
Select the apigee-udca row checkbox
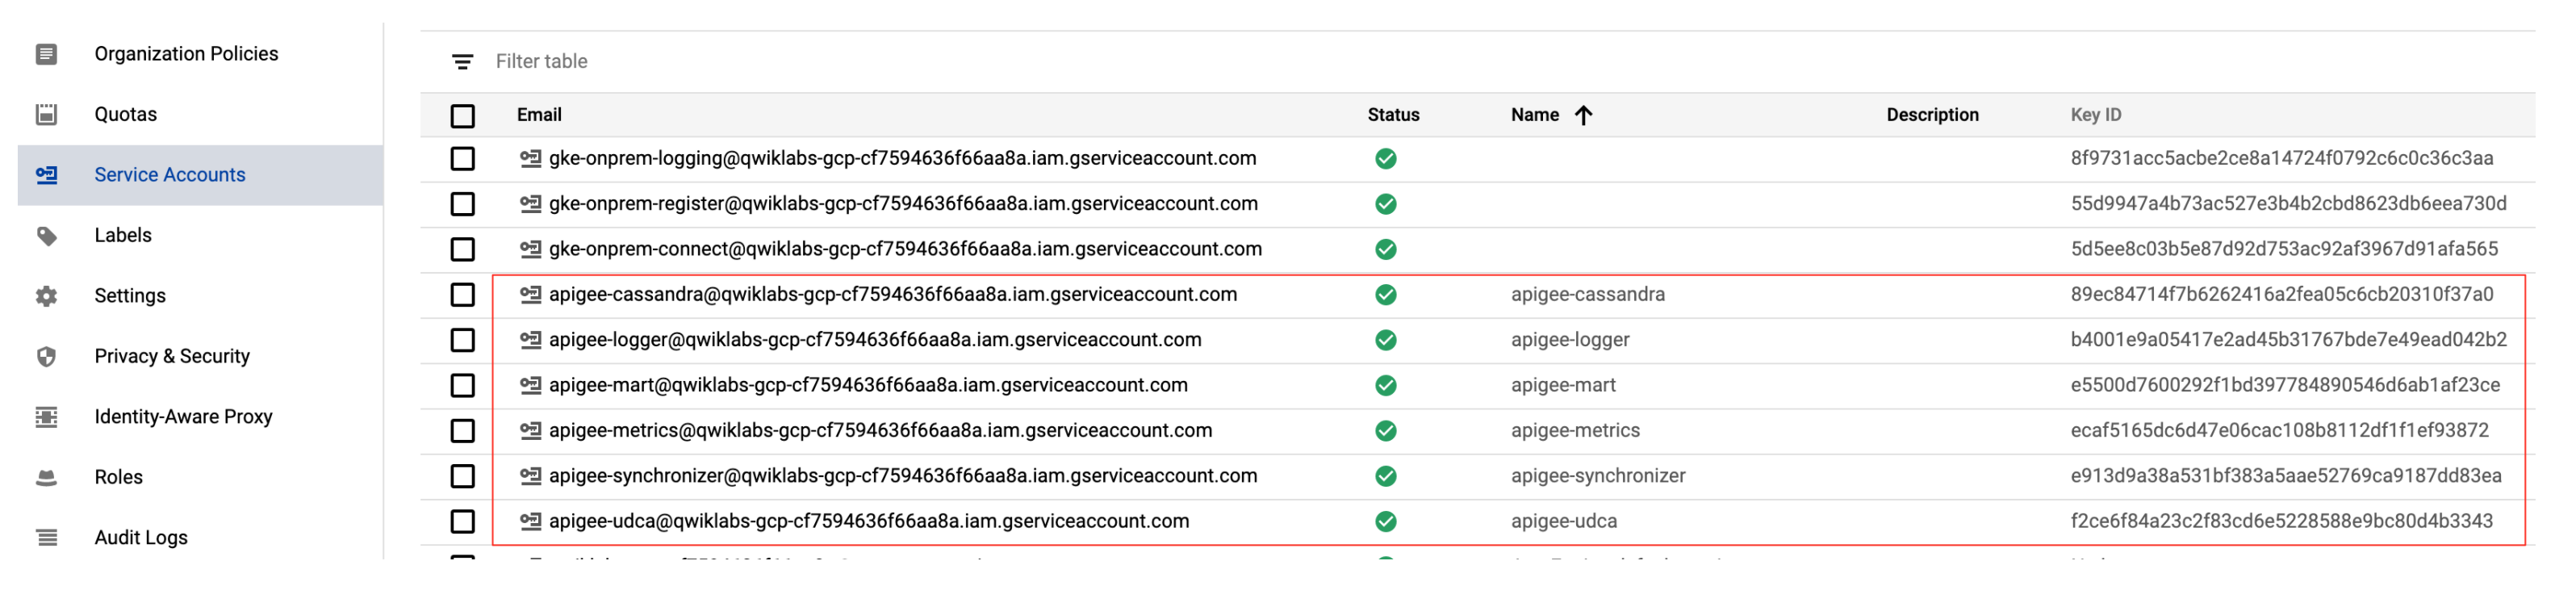462,521
